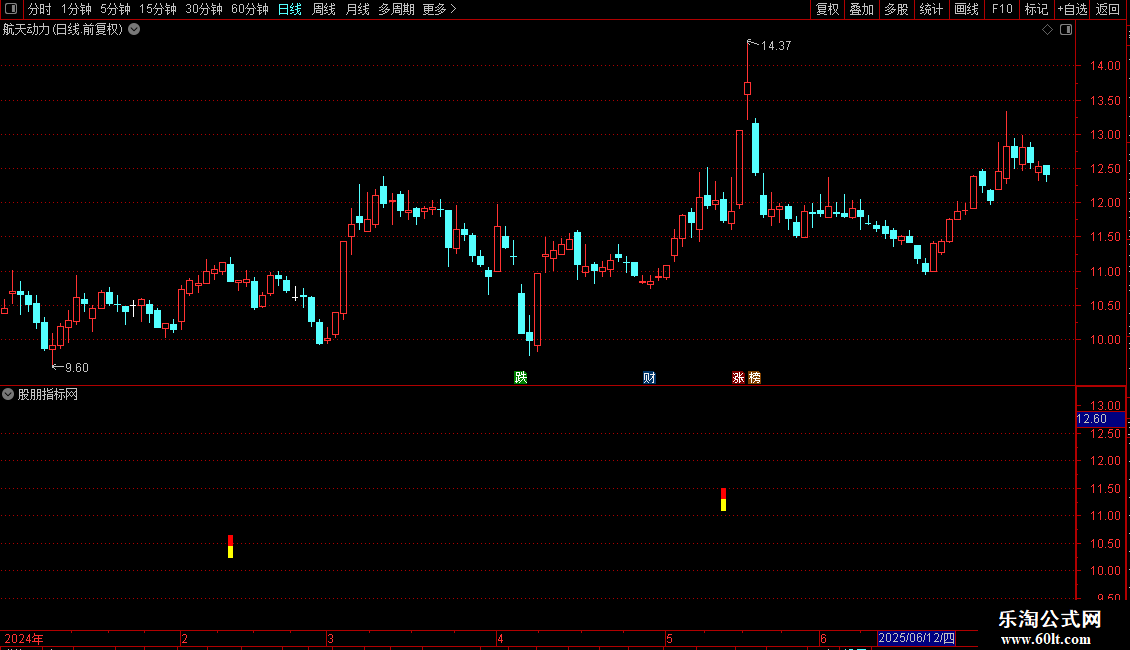Click the month 2 timeline marker
The image size is (1130, 650).
[x=184, y=638]
